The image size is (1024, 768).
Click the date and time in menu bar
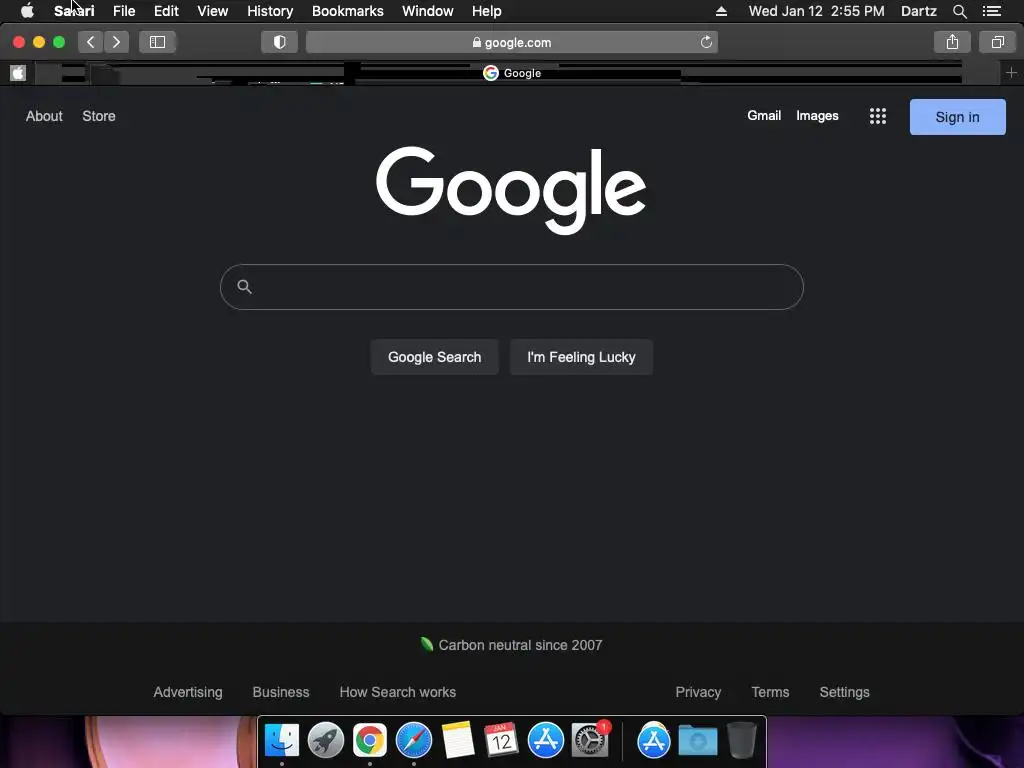(816, 11)
